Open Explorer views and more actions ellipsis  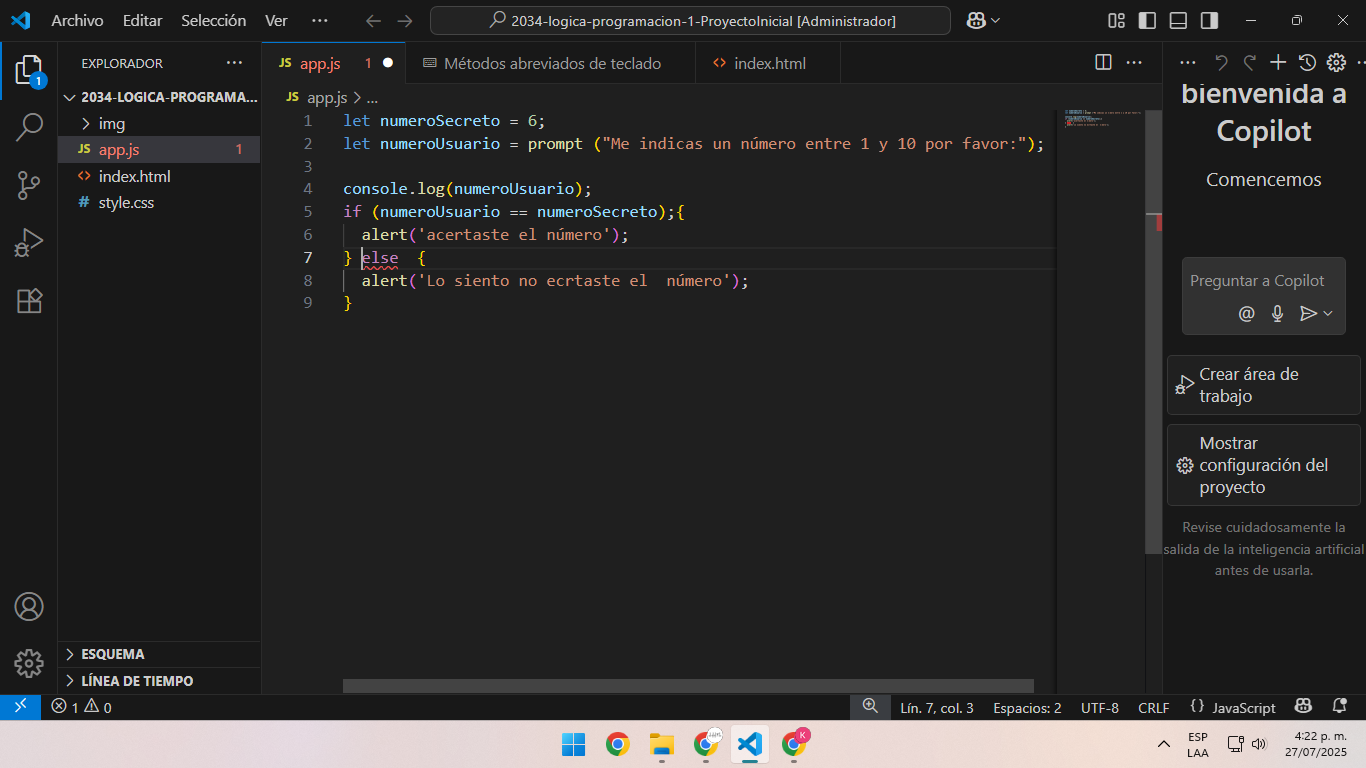point(235,62)
